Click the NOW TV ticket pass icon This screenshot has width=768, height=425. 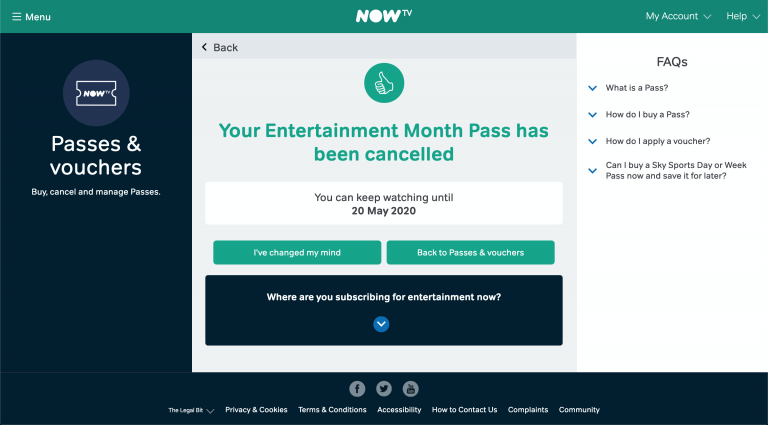(95, 92)
